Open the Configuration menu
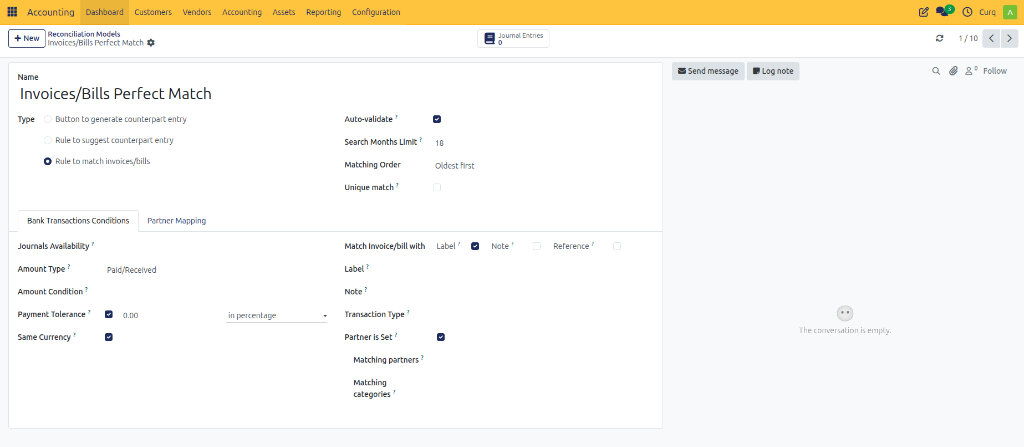 point(376,12)
